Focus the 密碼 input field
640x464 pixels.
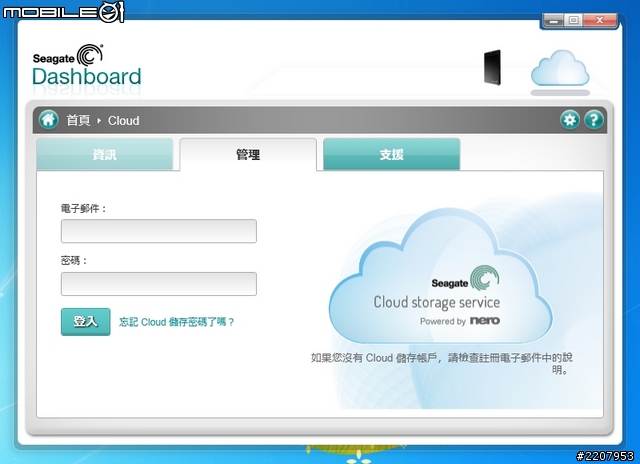coord(159,284)
